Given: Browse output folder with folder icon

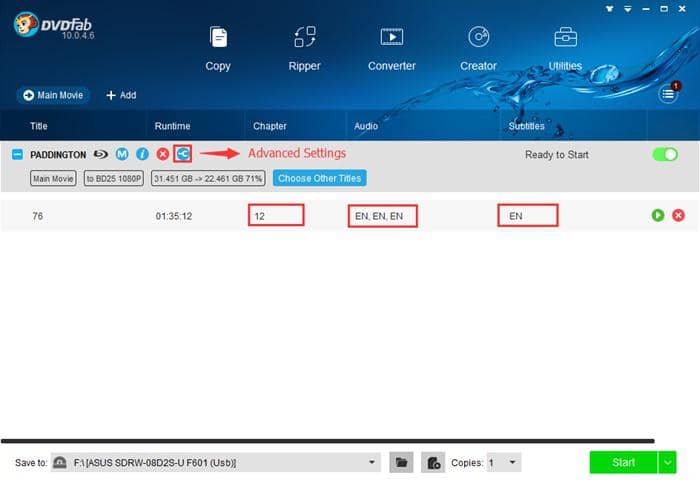Looking at the screenshot, I should [401, 462].
